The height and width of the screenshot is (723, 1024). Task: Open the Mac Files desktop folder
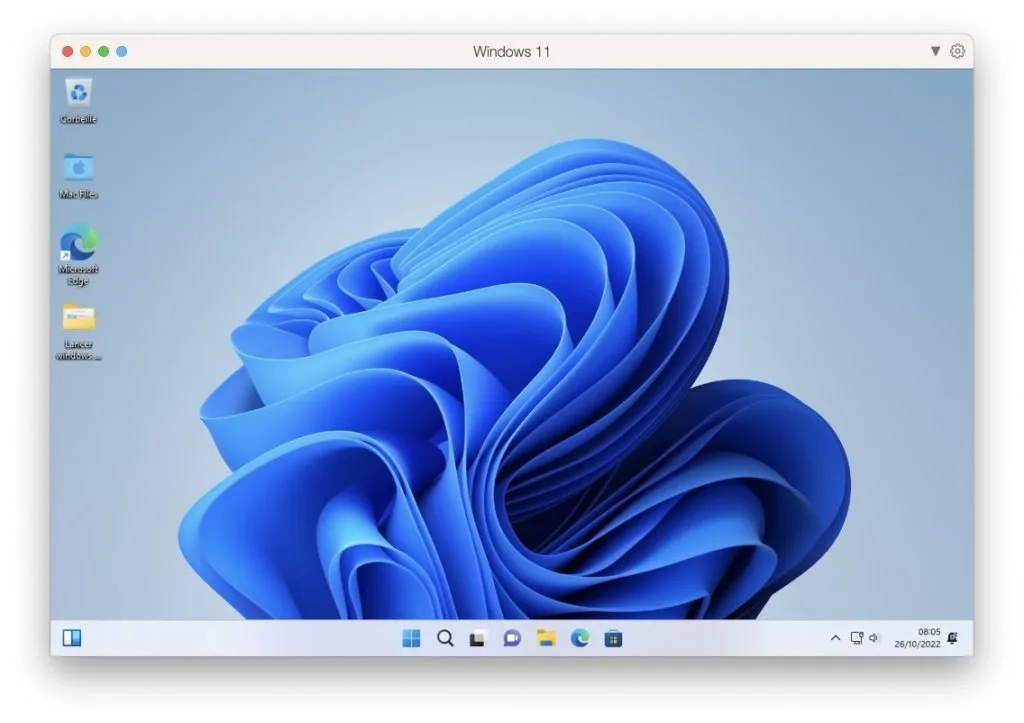[78, 175]
